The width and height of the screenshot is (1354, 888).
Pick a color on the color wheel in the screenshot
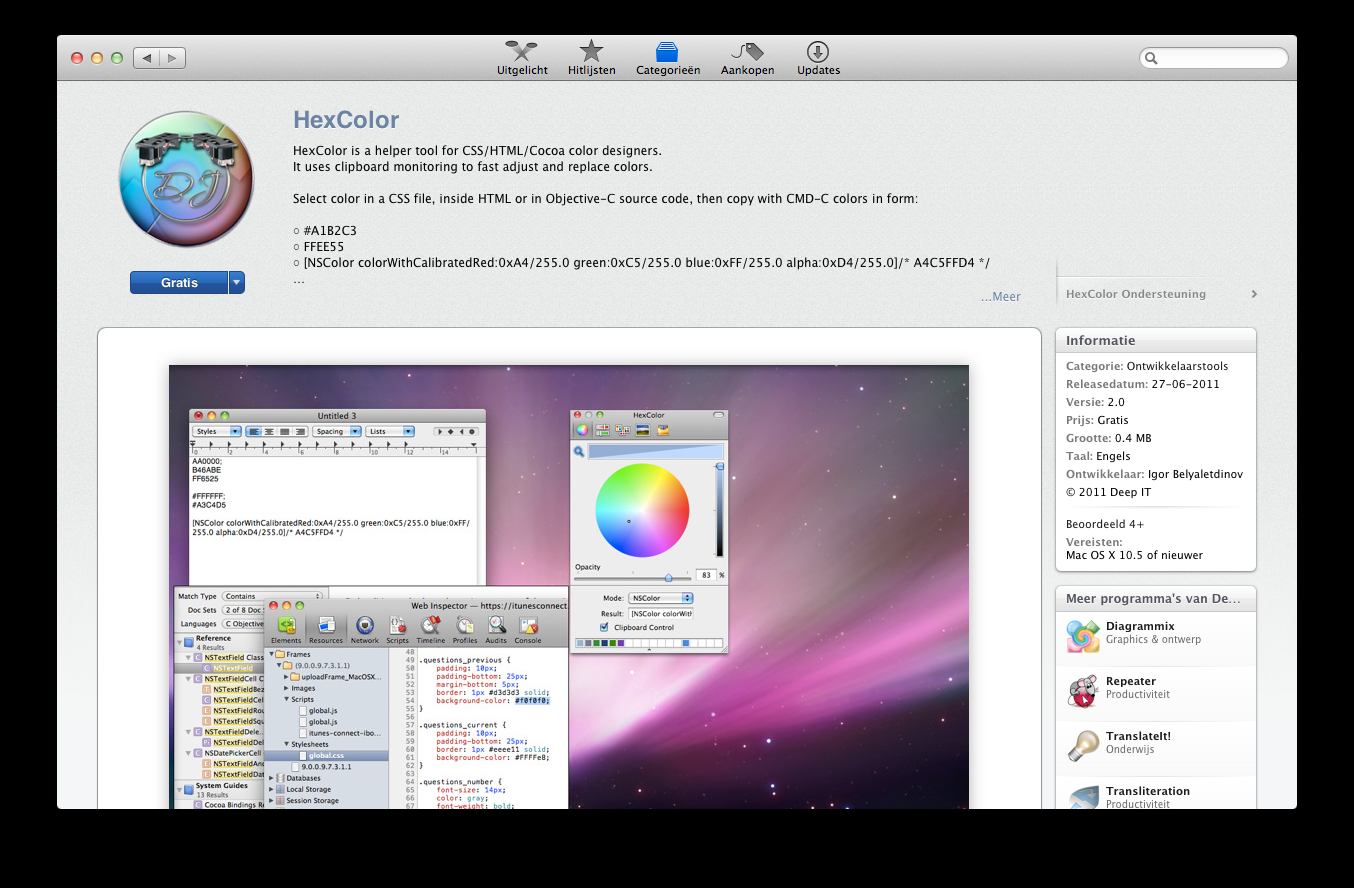tap(642, 512)
